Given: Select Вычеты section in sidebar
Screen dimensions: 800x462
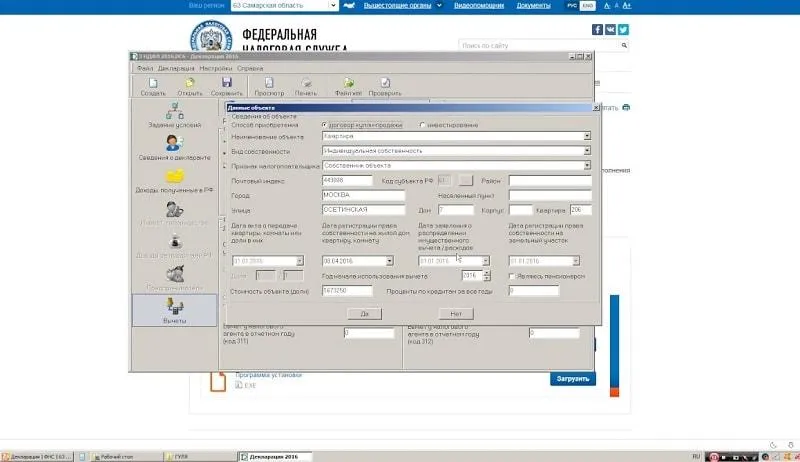Looking at the screenshot, I should [174, 308].
